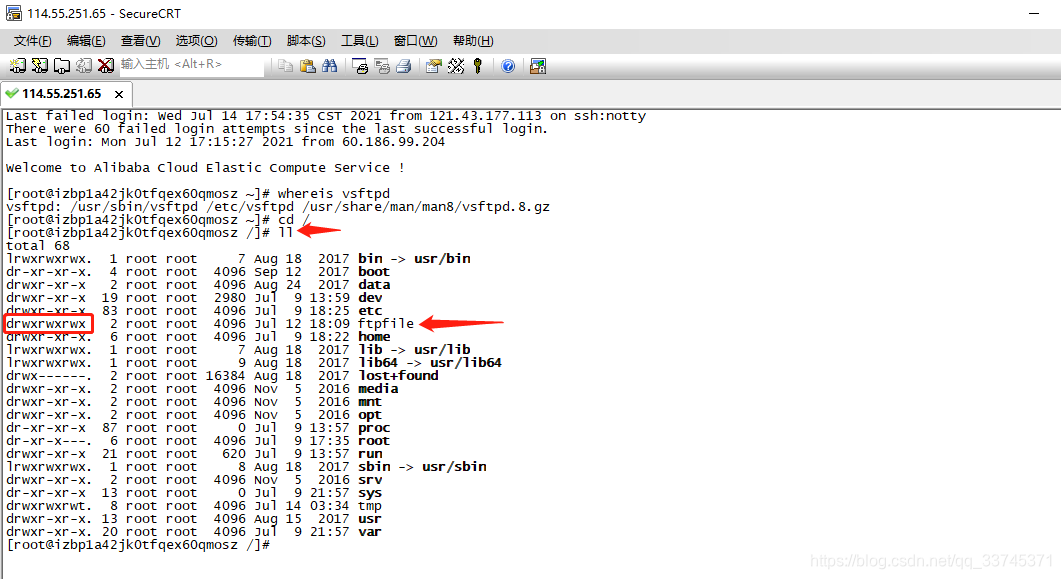Click the lost+found directory name
Viewport: 1061px width, 579px height.
(398, 375)
